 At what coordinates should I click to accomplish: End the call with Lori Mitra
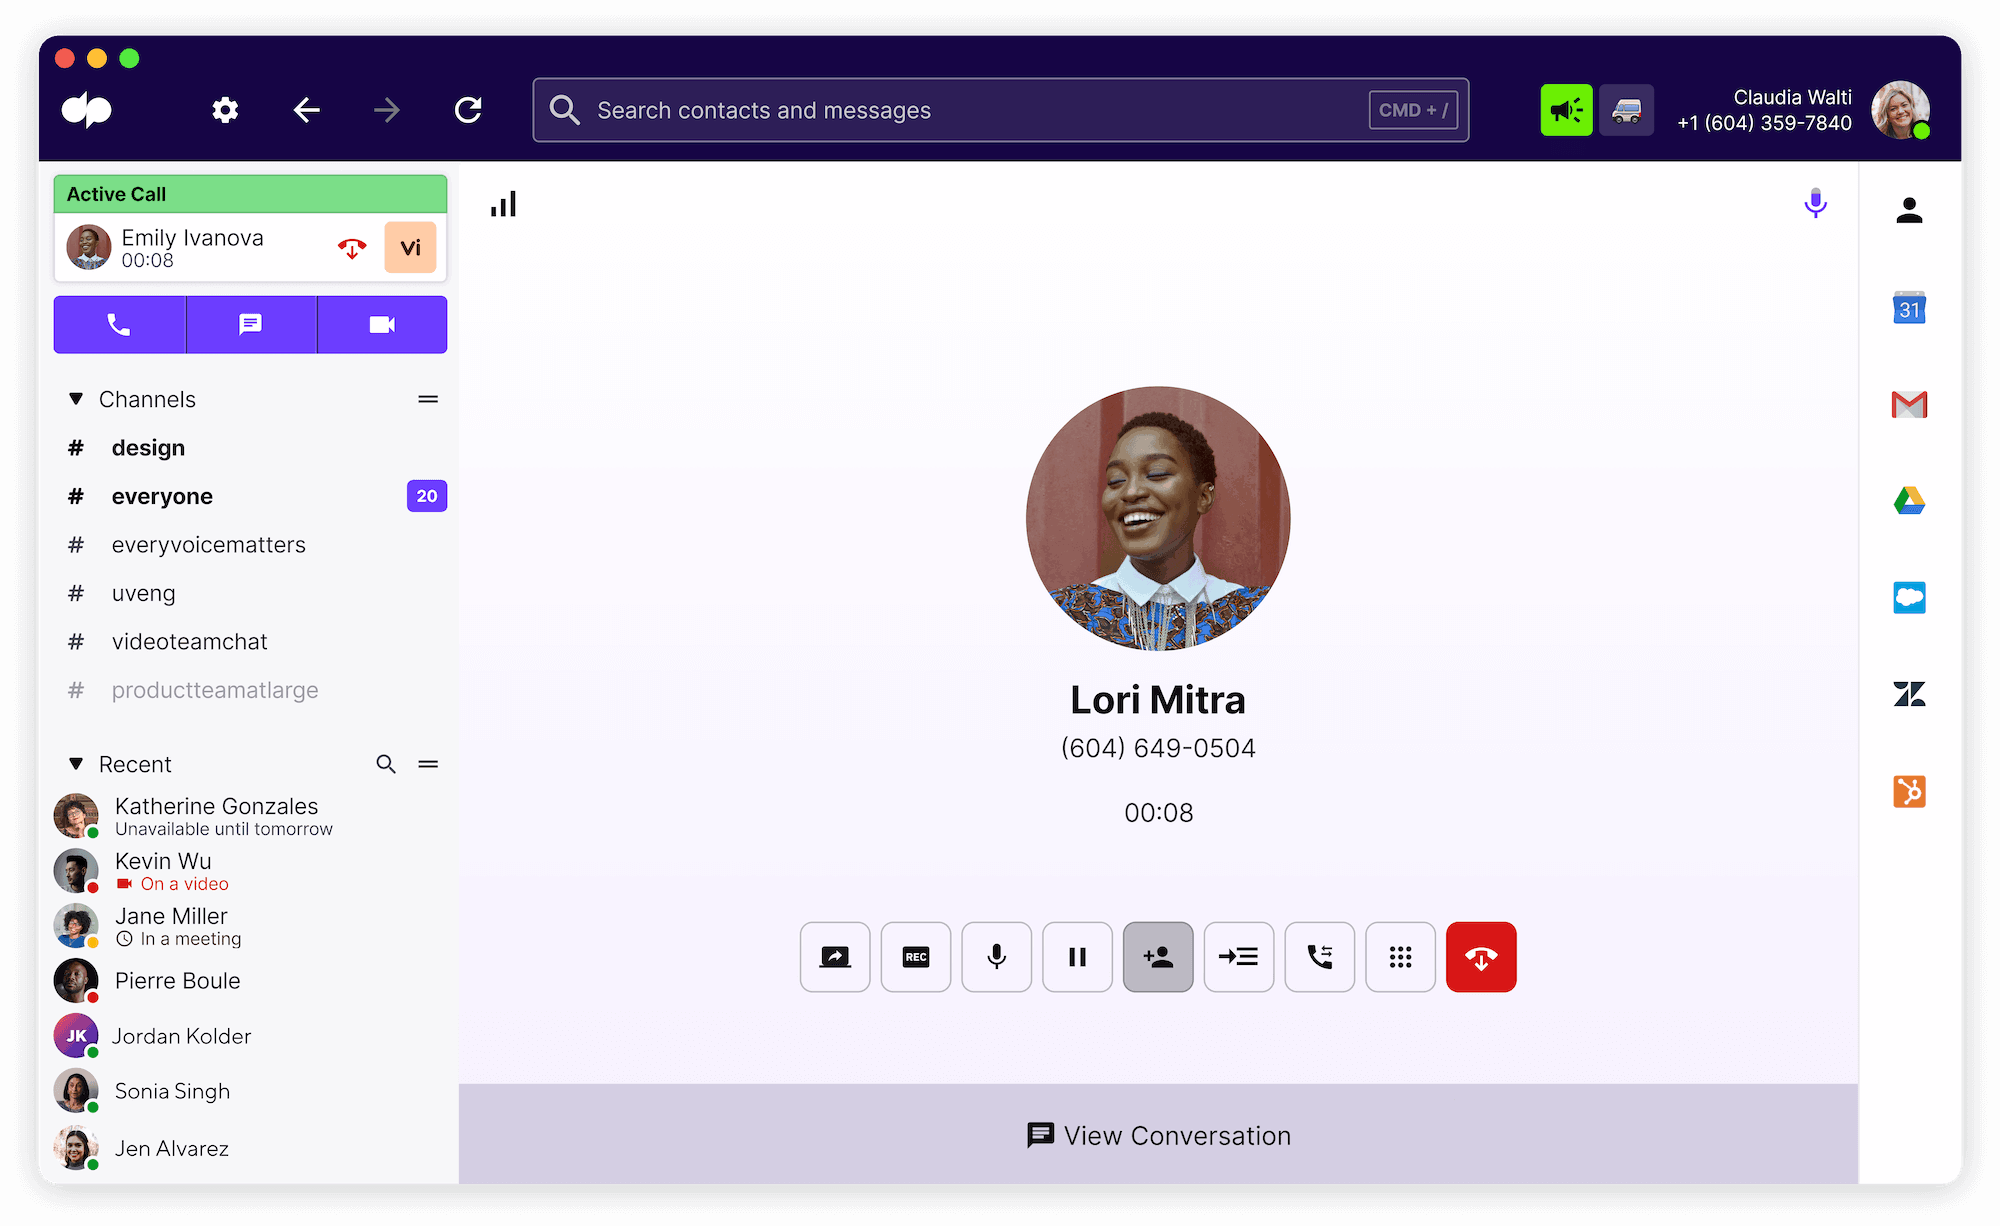tap(1481, 957)
